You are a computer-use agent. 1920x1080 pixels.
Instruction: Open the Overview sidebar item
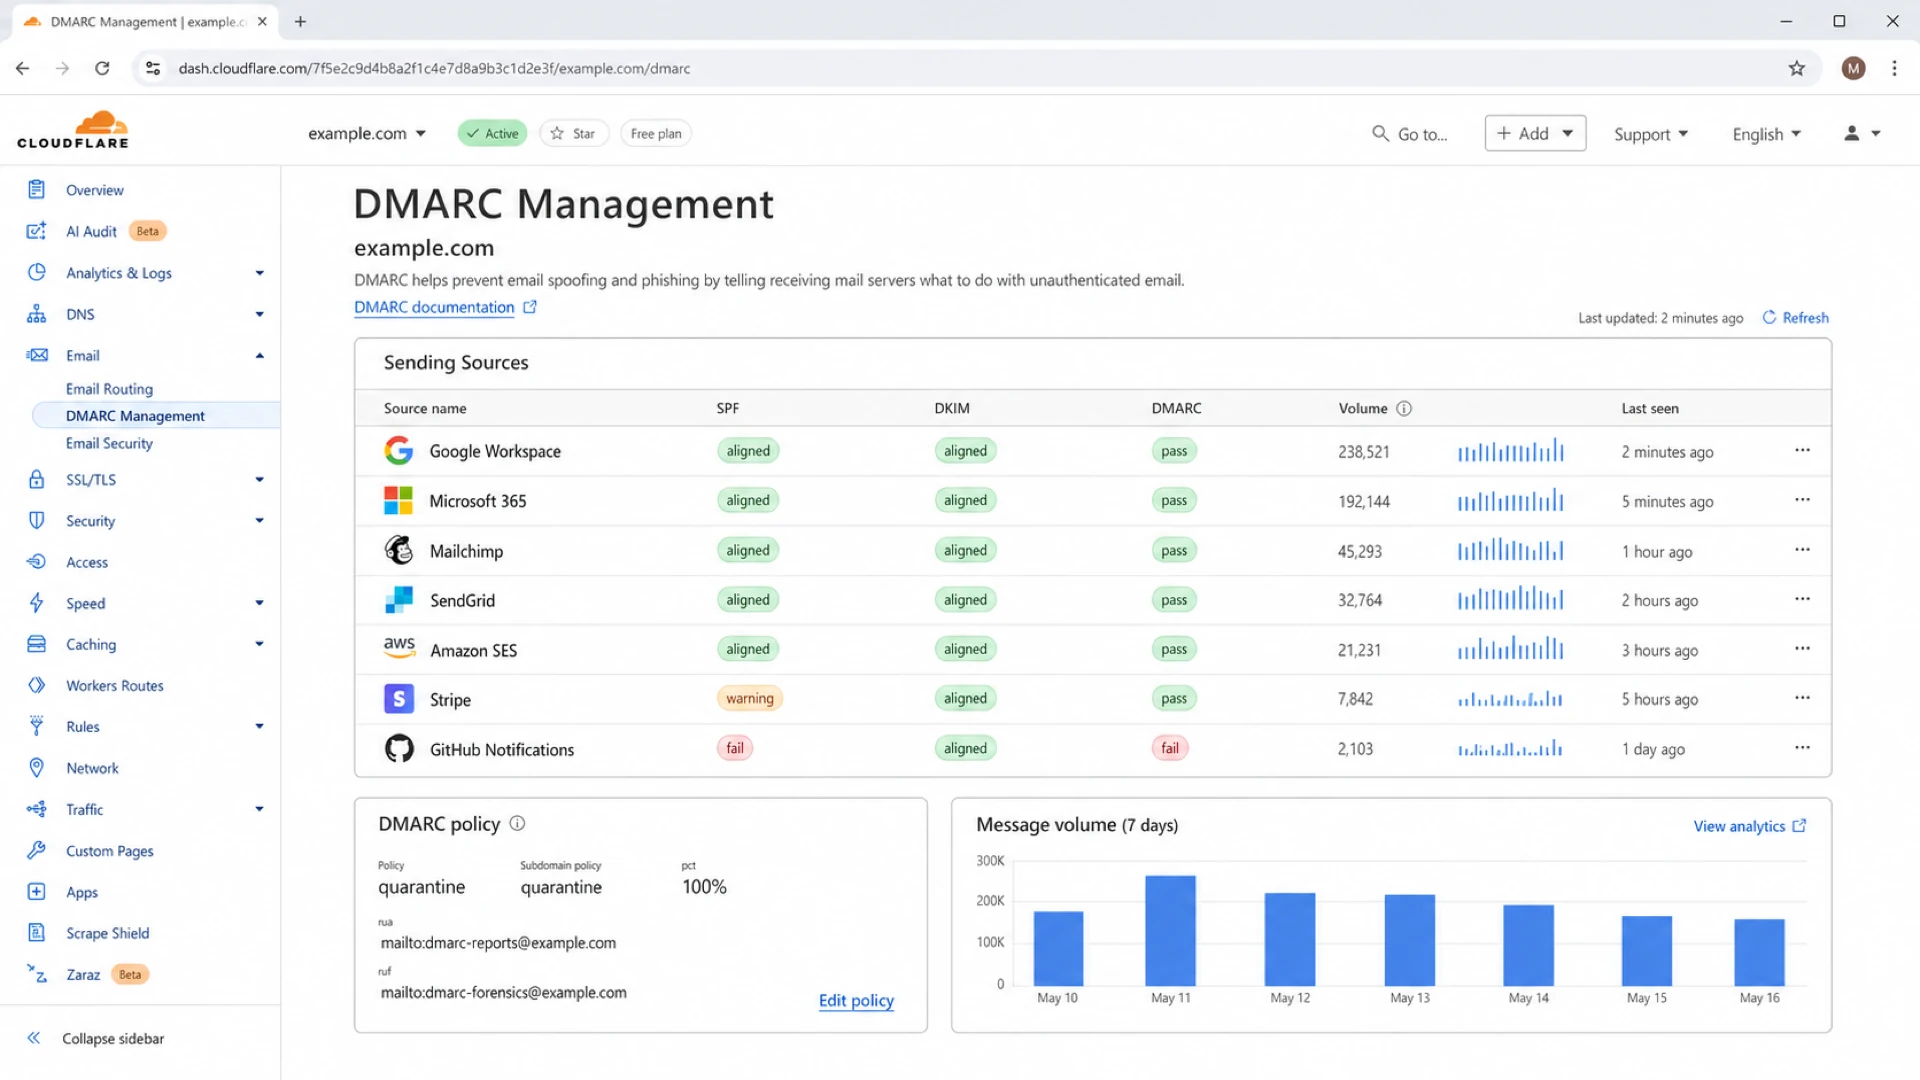[94, 190]
